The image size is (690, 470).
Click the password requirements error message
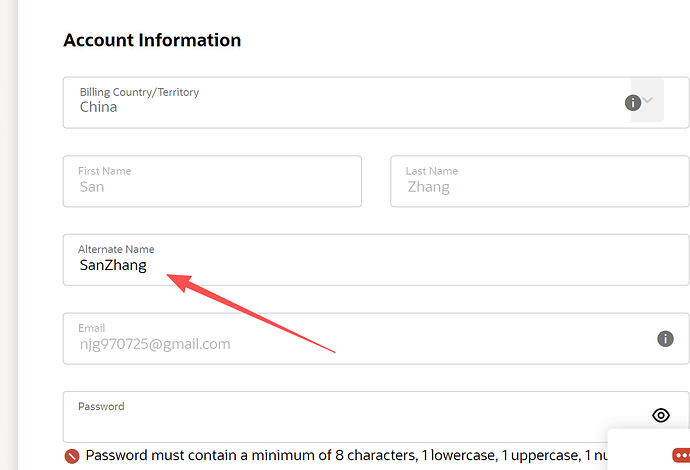pyautogui.click(x=347, y=455)
